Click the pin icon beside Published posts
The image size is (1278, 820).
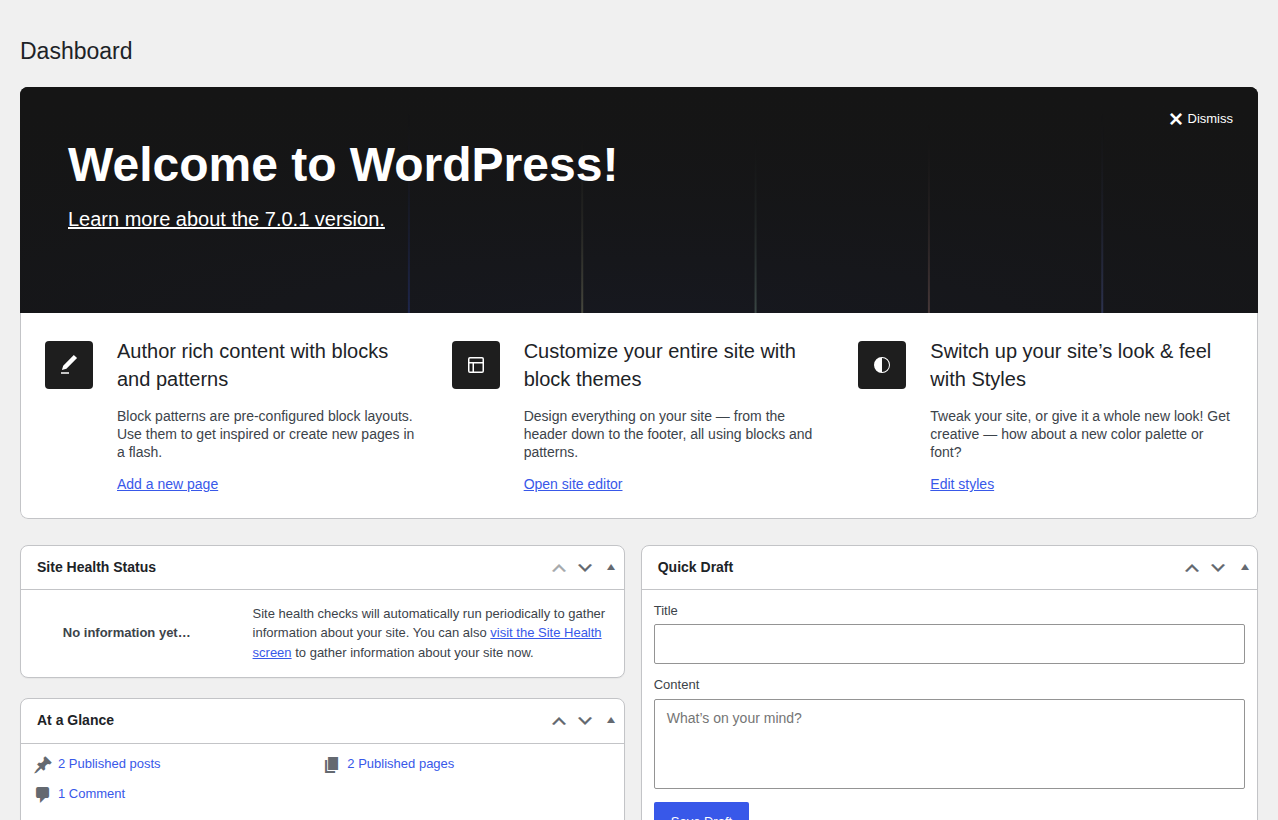(x=43, y=765)
